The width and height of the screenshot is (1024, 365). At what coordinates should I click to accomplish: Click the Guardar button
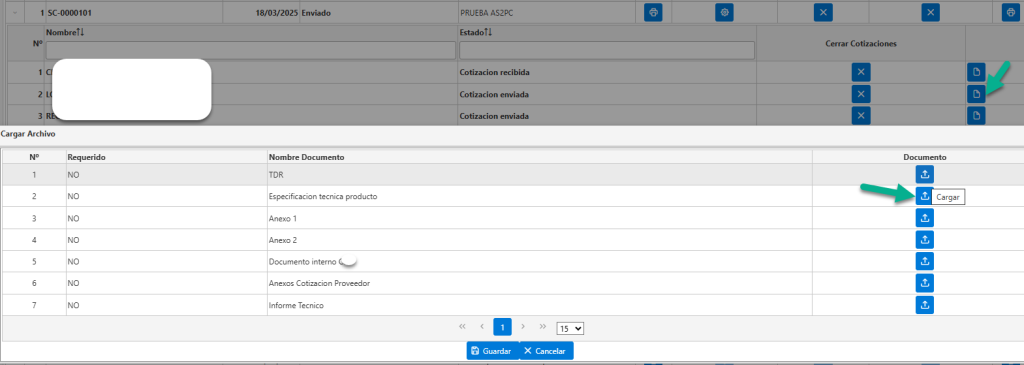coord(492,351)
